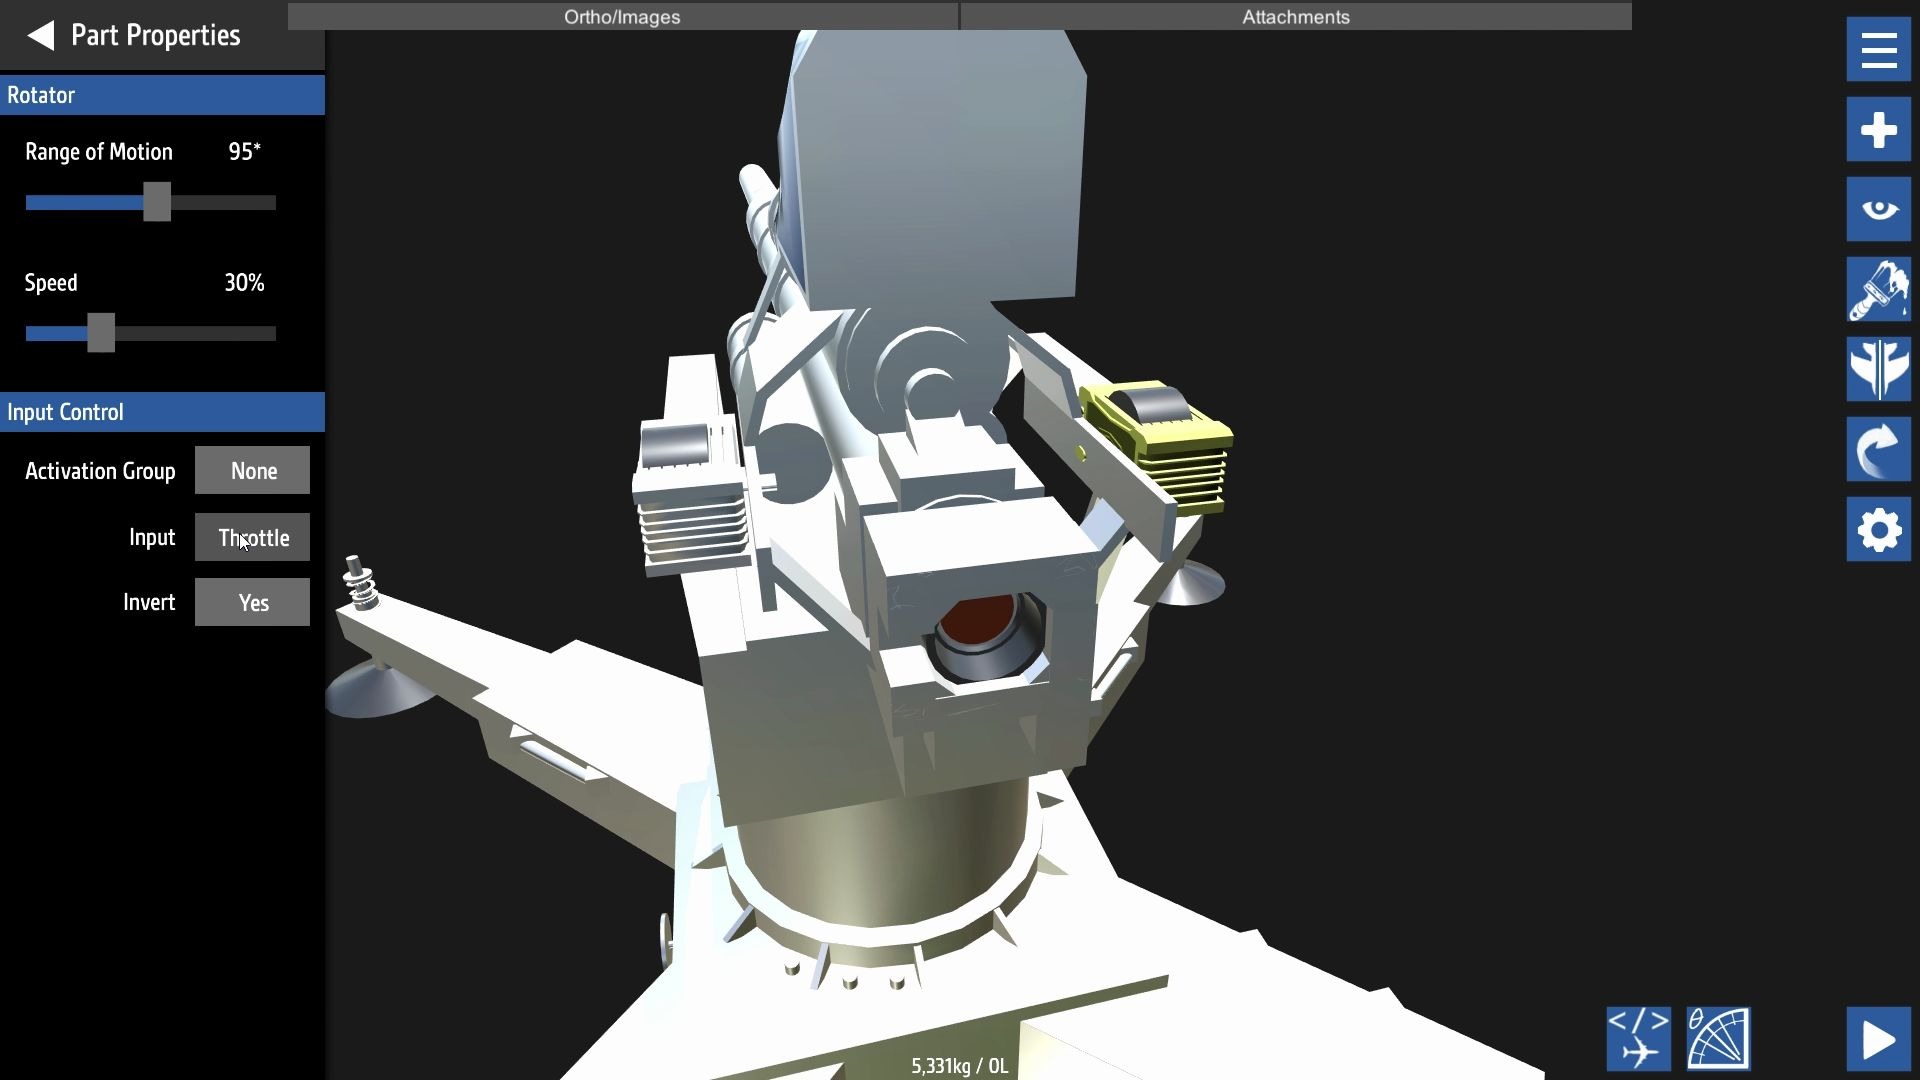Toggle Invert option set to Yes
Screen dimensions: 1920x1080
(252, 603)
